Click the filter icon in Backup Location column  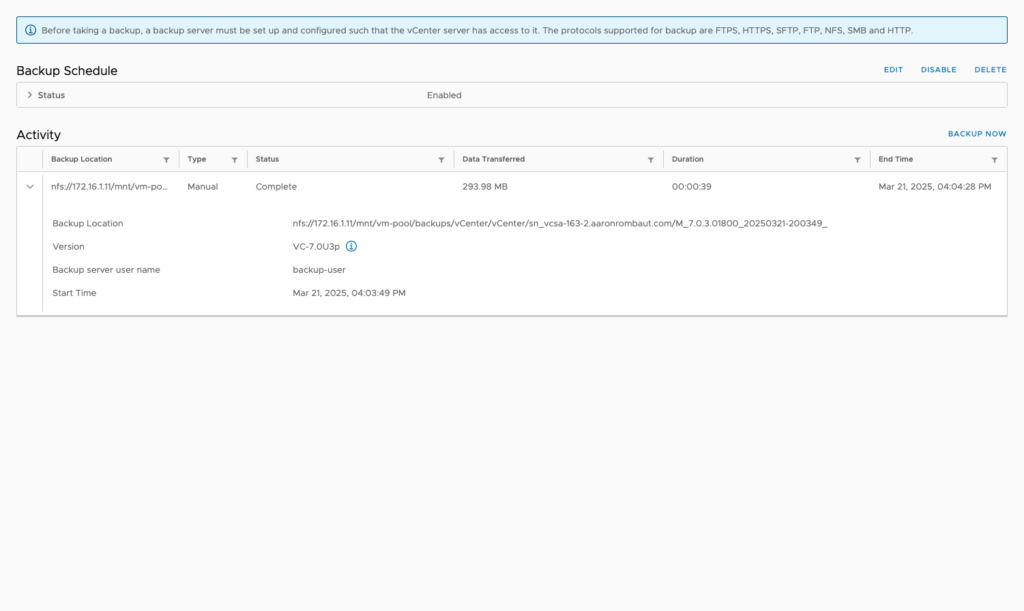(166, 160)
